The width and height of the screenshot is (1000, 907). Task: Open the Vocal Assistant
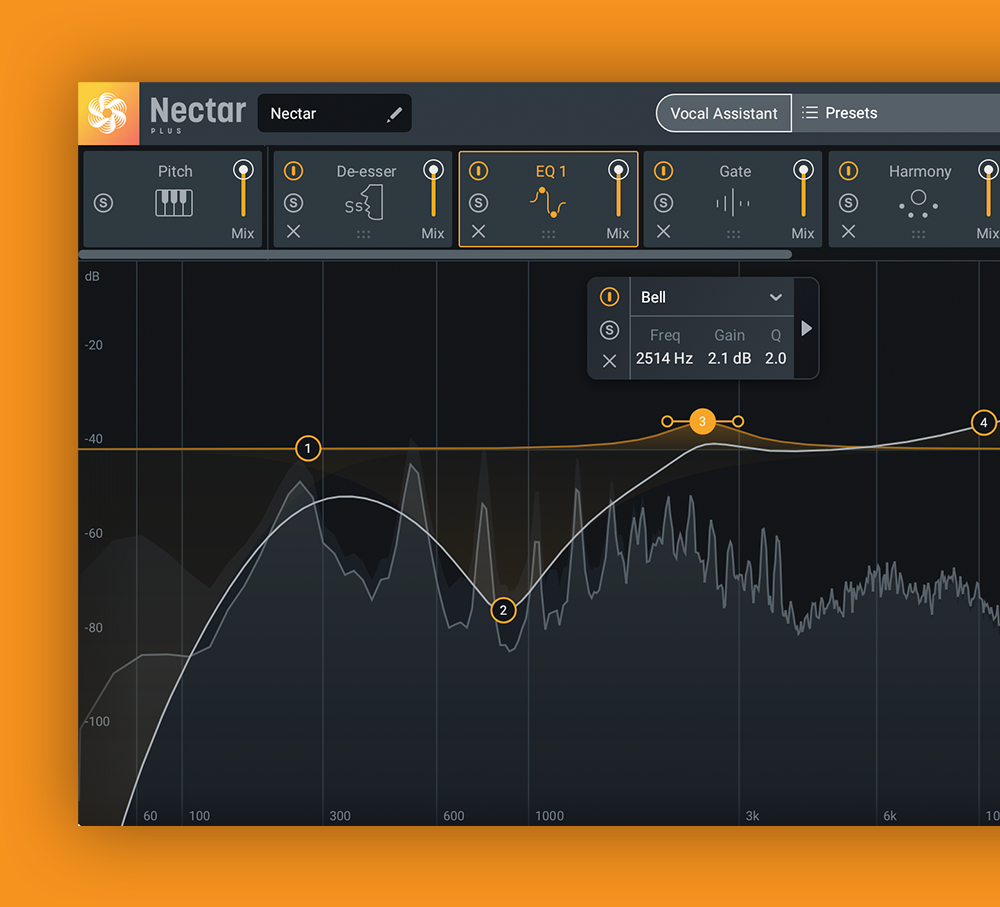tap(724, 114)
